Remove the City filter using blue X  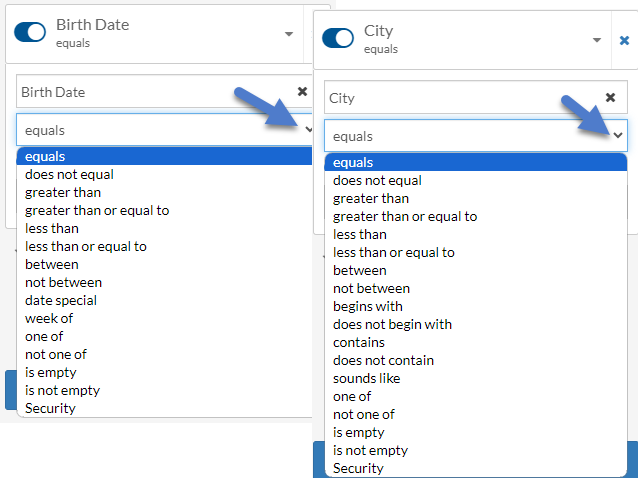624,40
